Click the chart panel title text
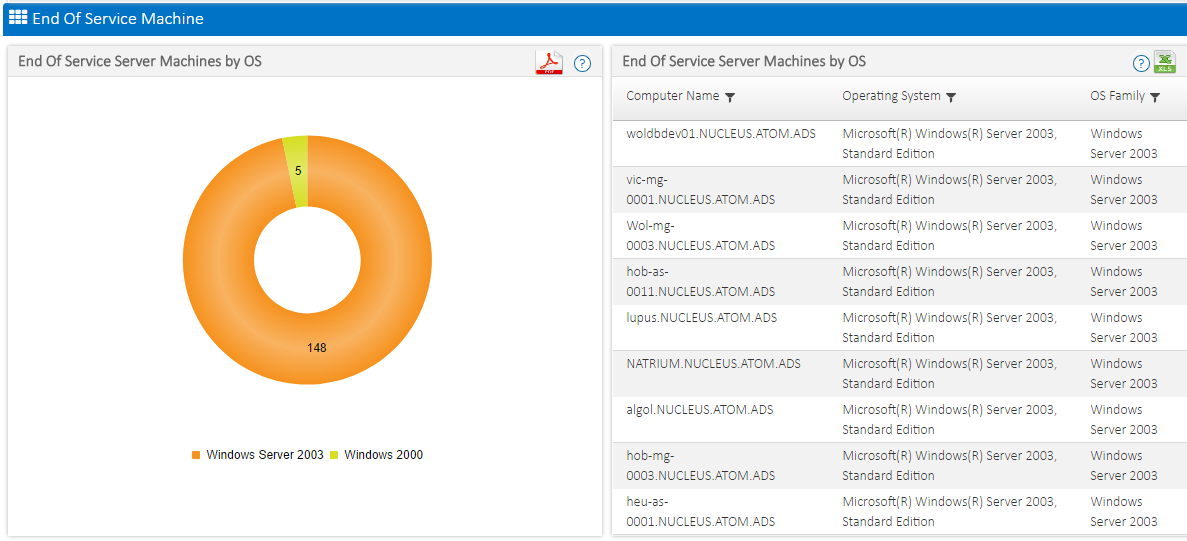 140,61
